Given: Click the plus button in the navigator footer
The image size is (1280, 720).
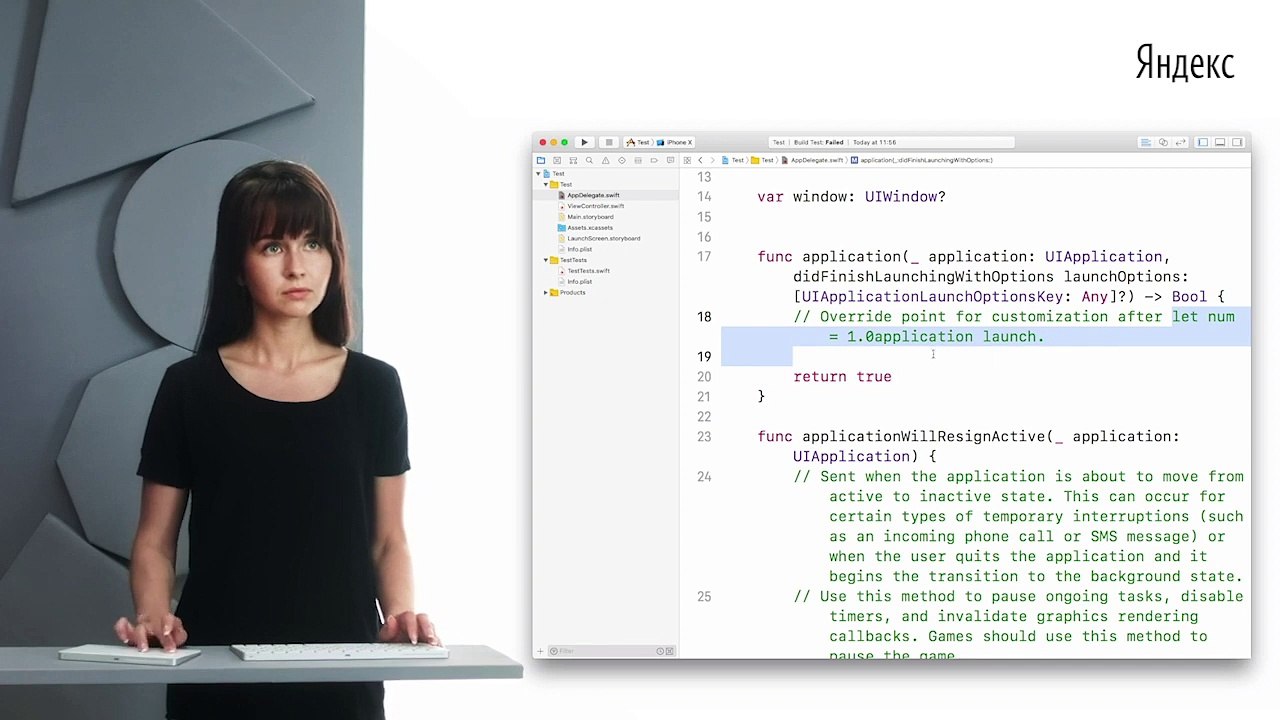Looking at the screenshot, I should (x=541, y=651).
